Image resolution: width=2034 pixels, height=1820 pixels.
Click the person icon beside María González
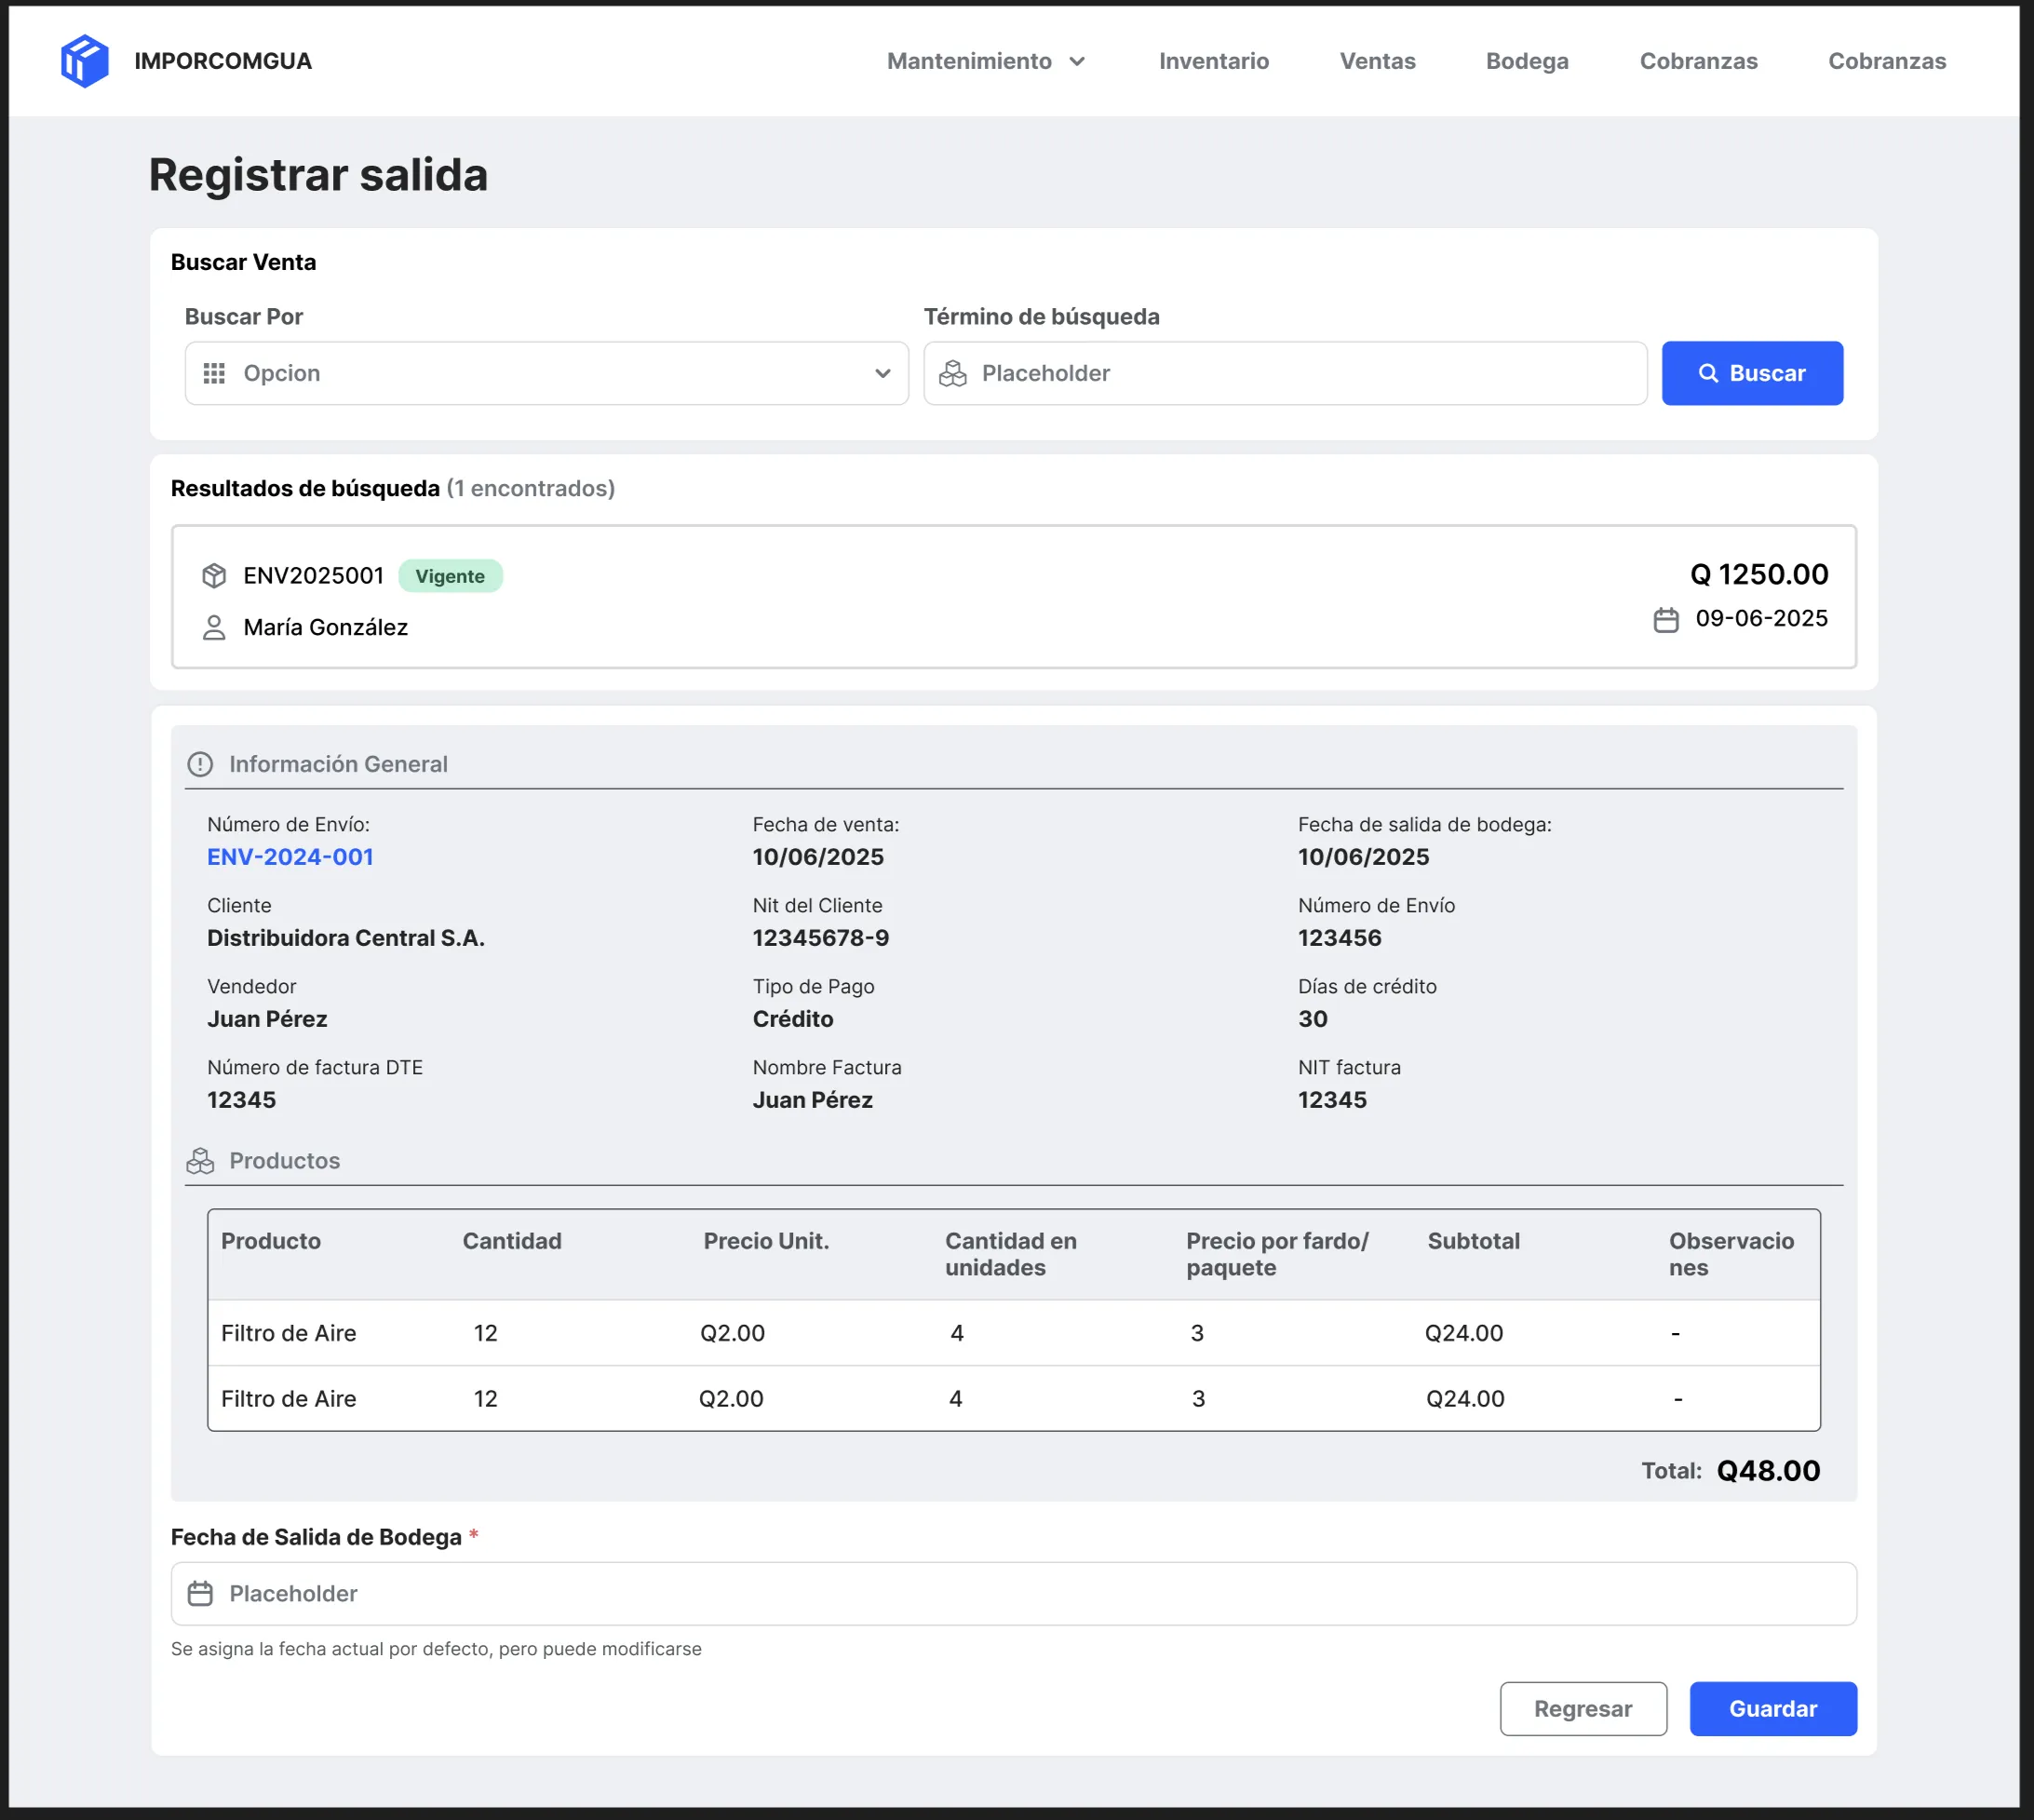pyautogui.click(x=214, y=628)
